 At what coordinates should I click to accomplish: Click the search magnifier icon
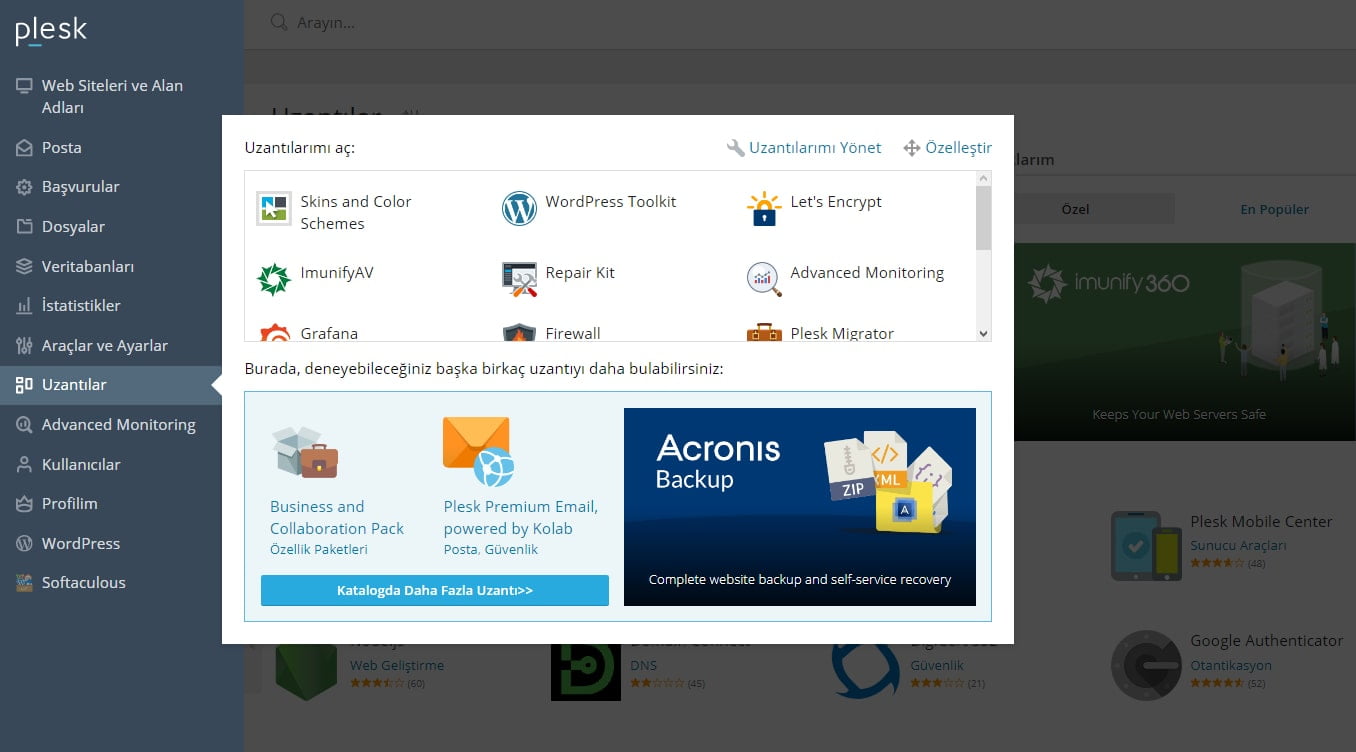tap(279, 22)
